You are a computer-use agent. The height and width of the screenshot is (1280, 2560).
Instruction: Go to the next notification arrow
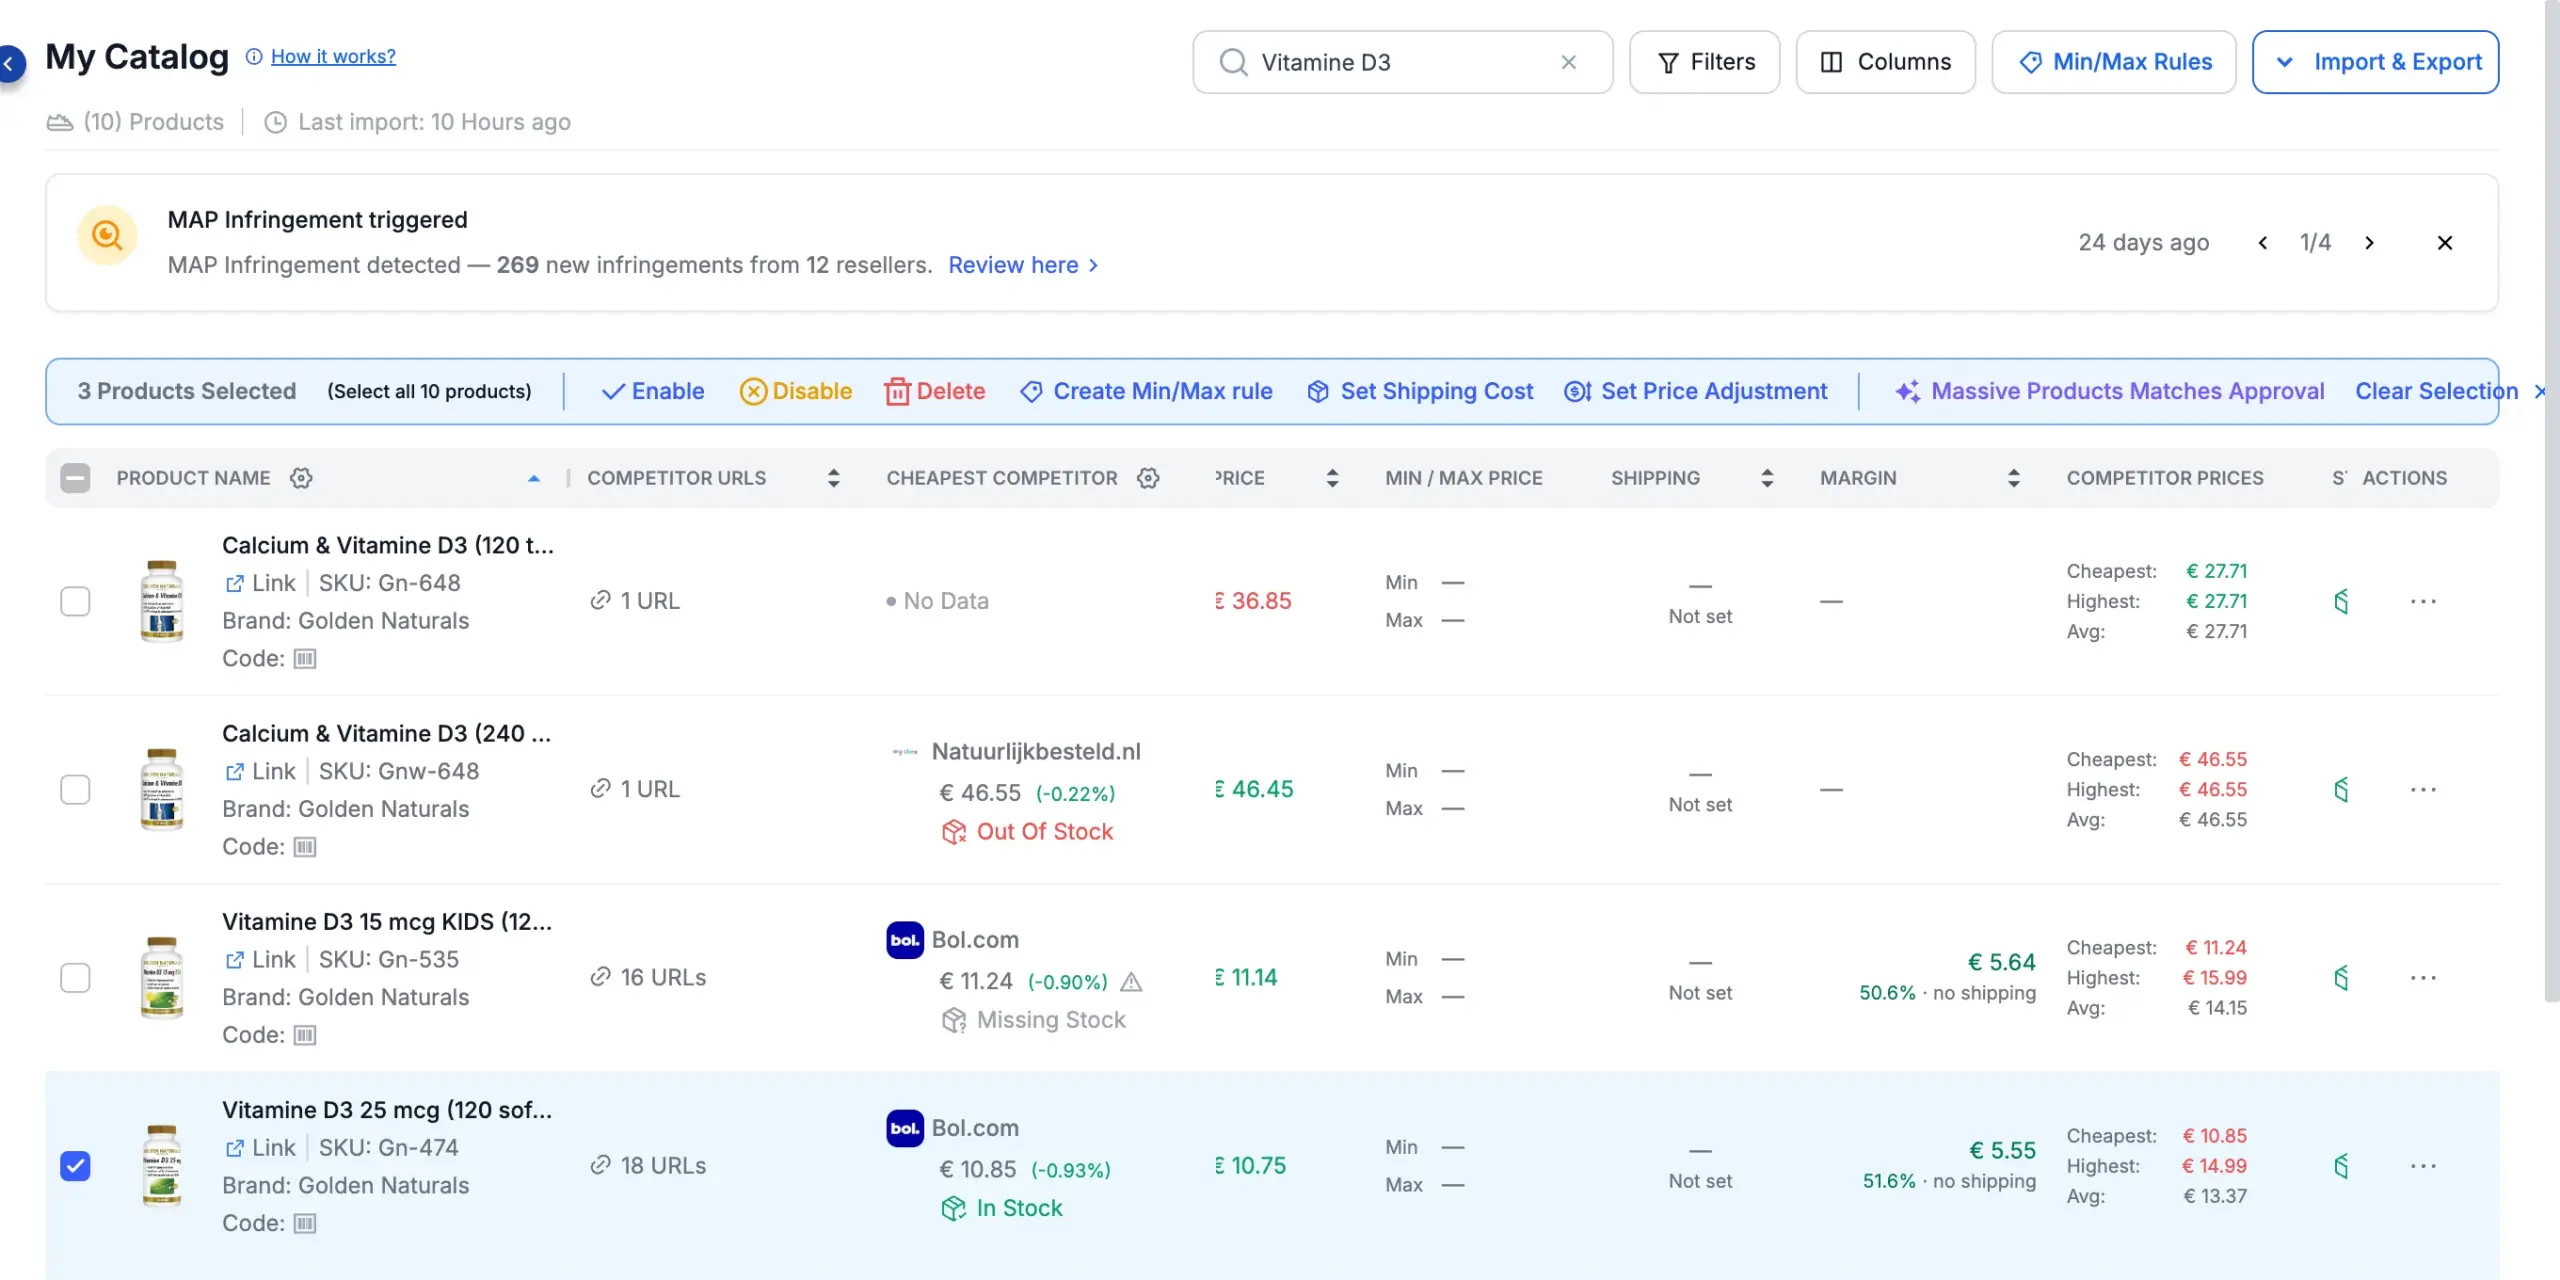pos(2369,243)
